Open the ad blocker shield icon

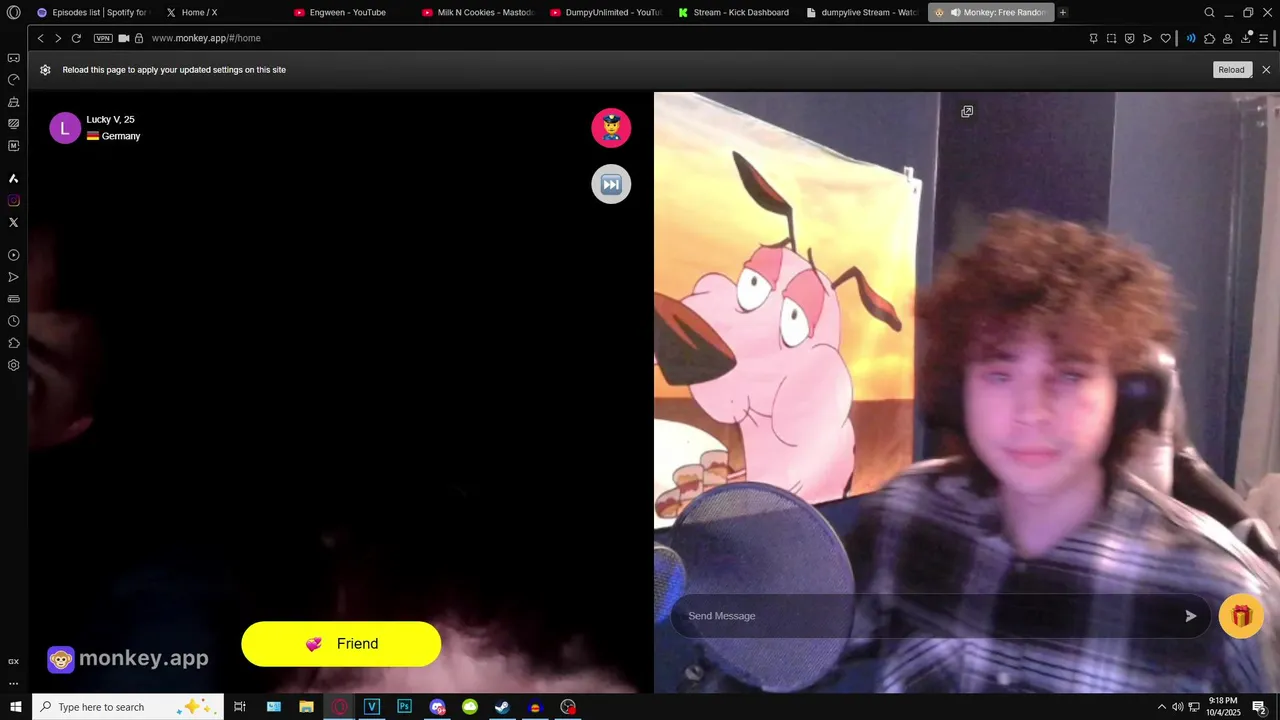(1129, 38)
